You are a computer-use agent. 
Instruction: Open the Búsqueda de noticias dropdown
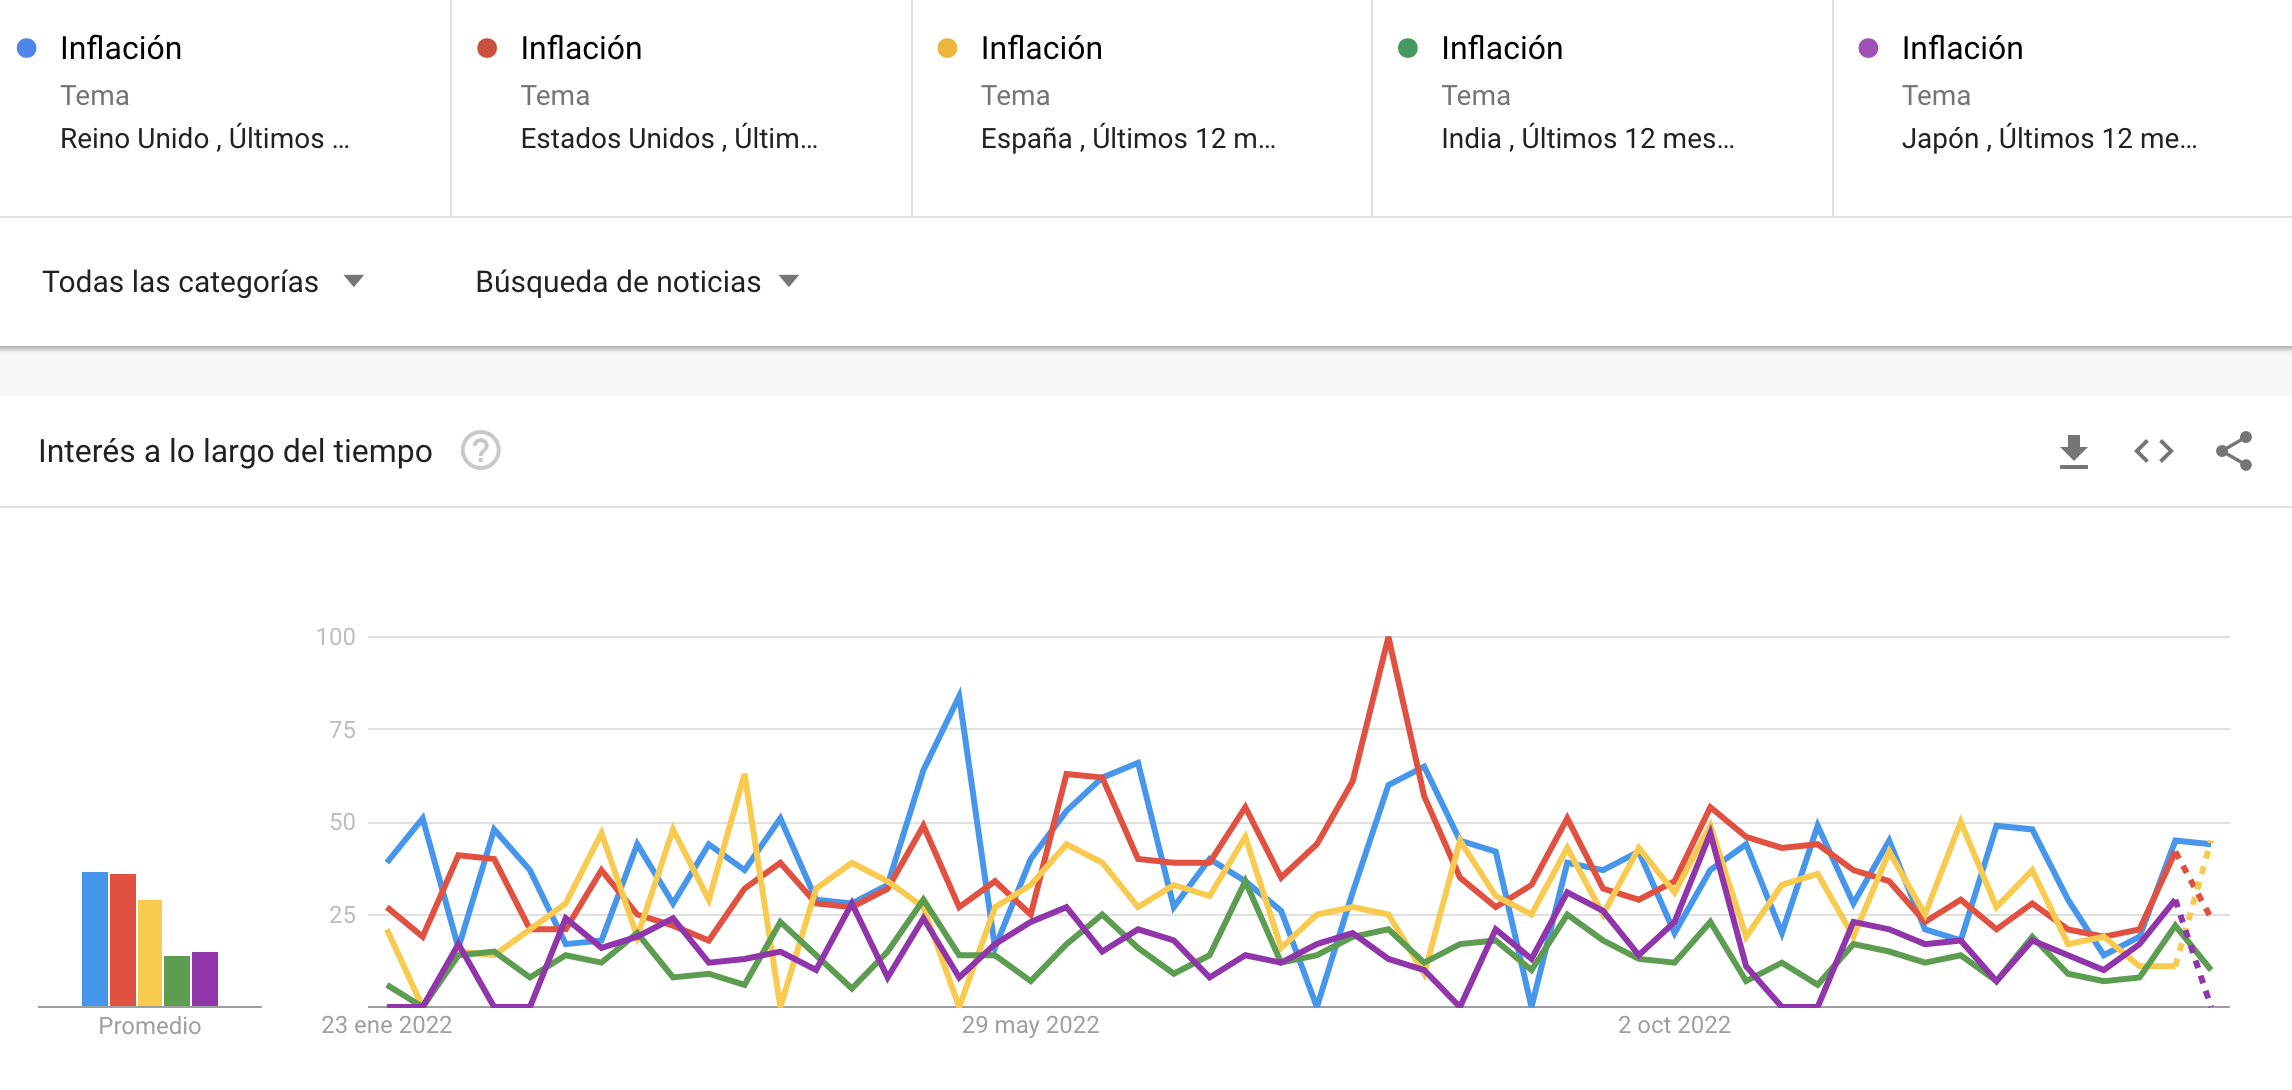coord(637,282)
